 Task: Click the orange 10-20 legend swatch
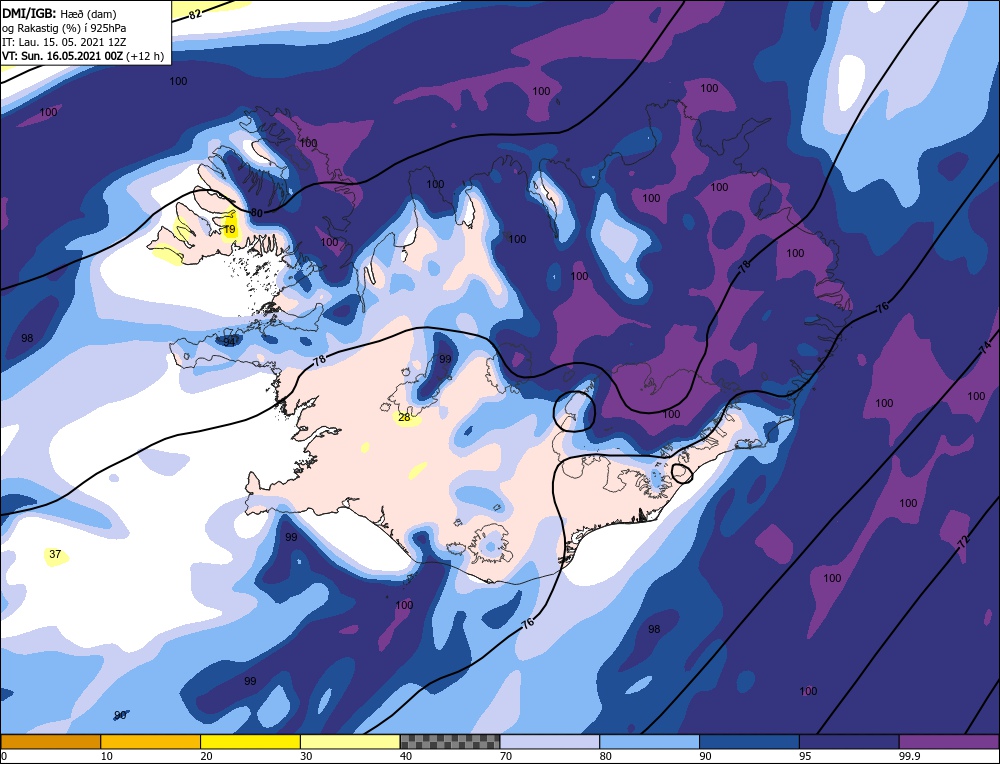point(151,741)
